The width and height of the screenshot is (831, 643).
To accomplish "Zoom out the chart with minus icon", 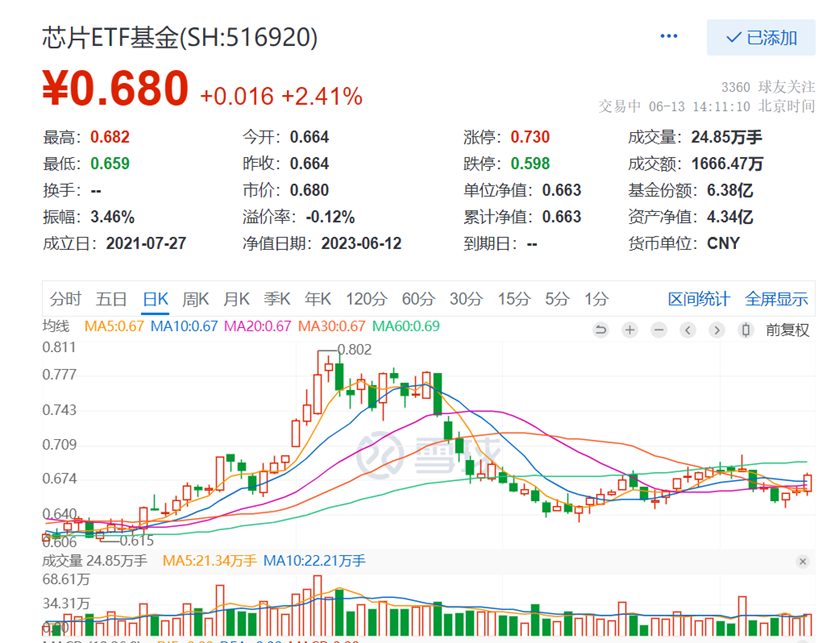I will tap(659, 330).
